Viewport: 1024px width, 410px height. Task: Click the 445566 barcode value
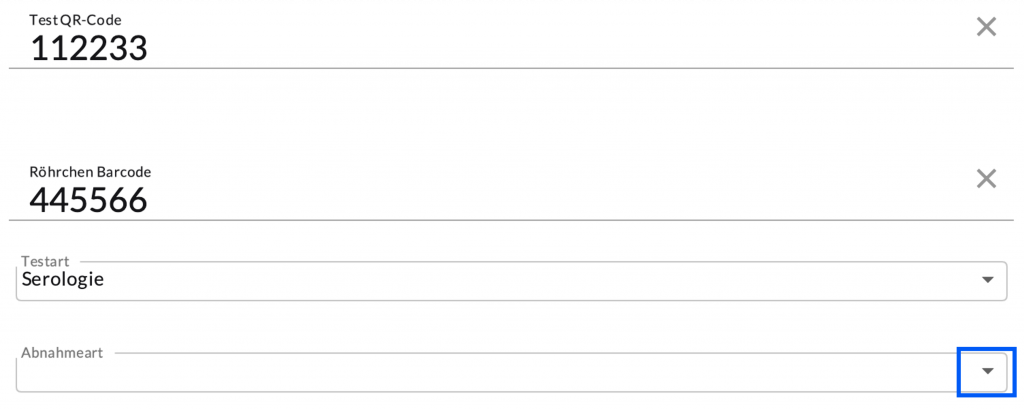[89, 200]
